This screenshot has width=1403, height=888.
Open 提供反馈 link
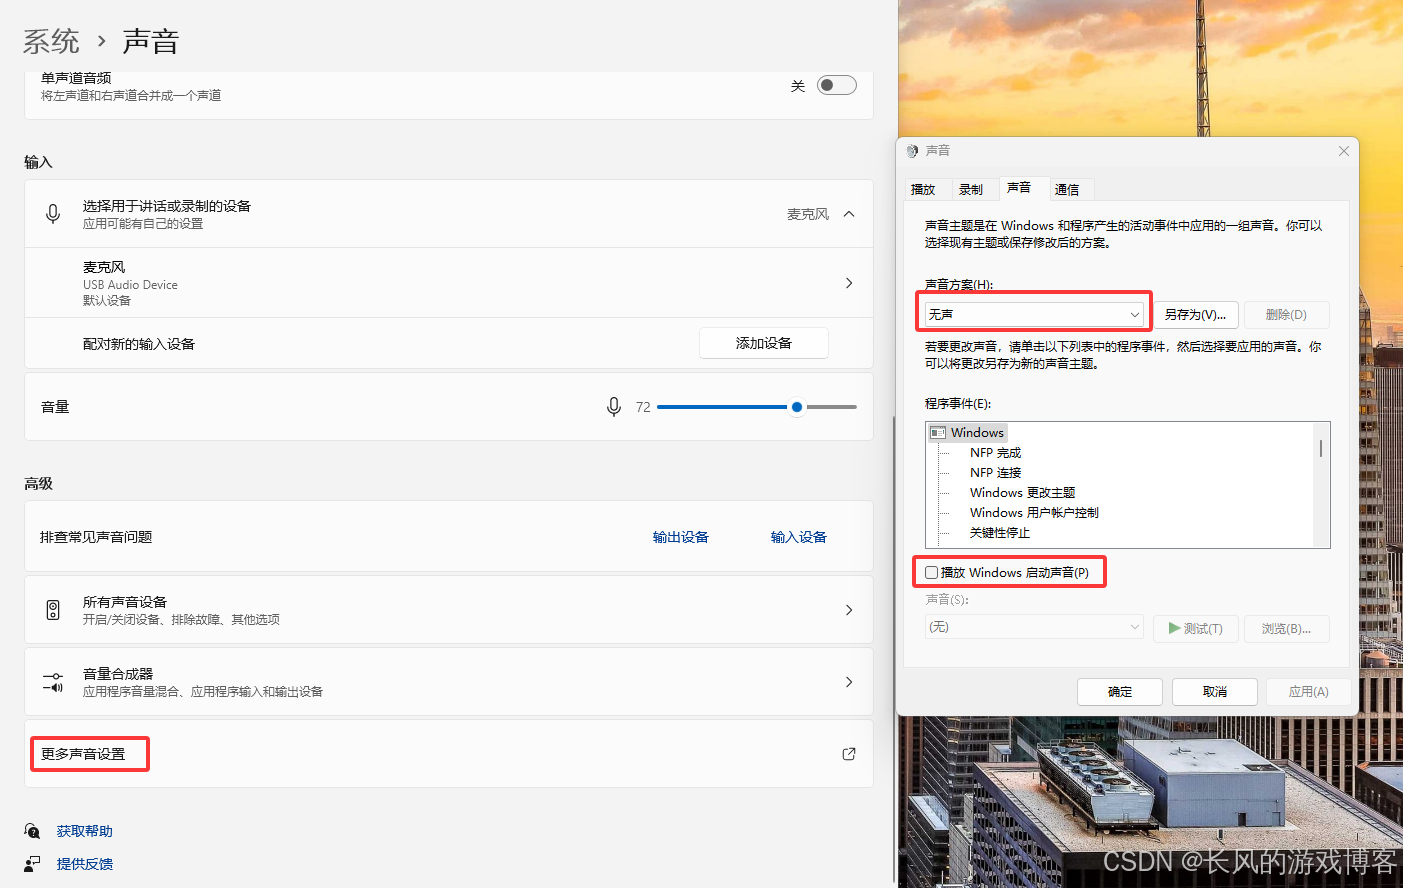pyautogui.click(x=85, y=863)
